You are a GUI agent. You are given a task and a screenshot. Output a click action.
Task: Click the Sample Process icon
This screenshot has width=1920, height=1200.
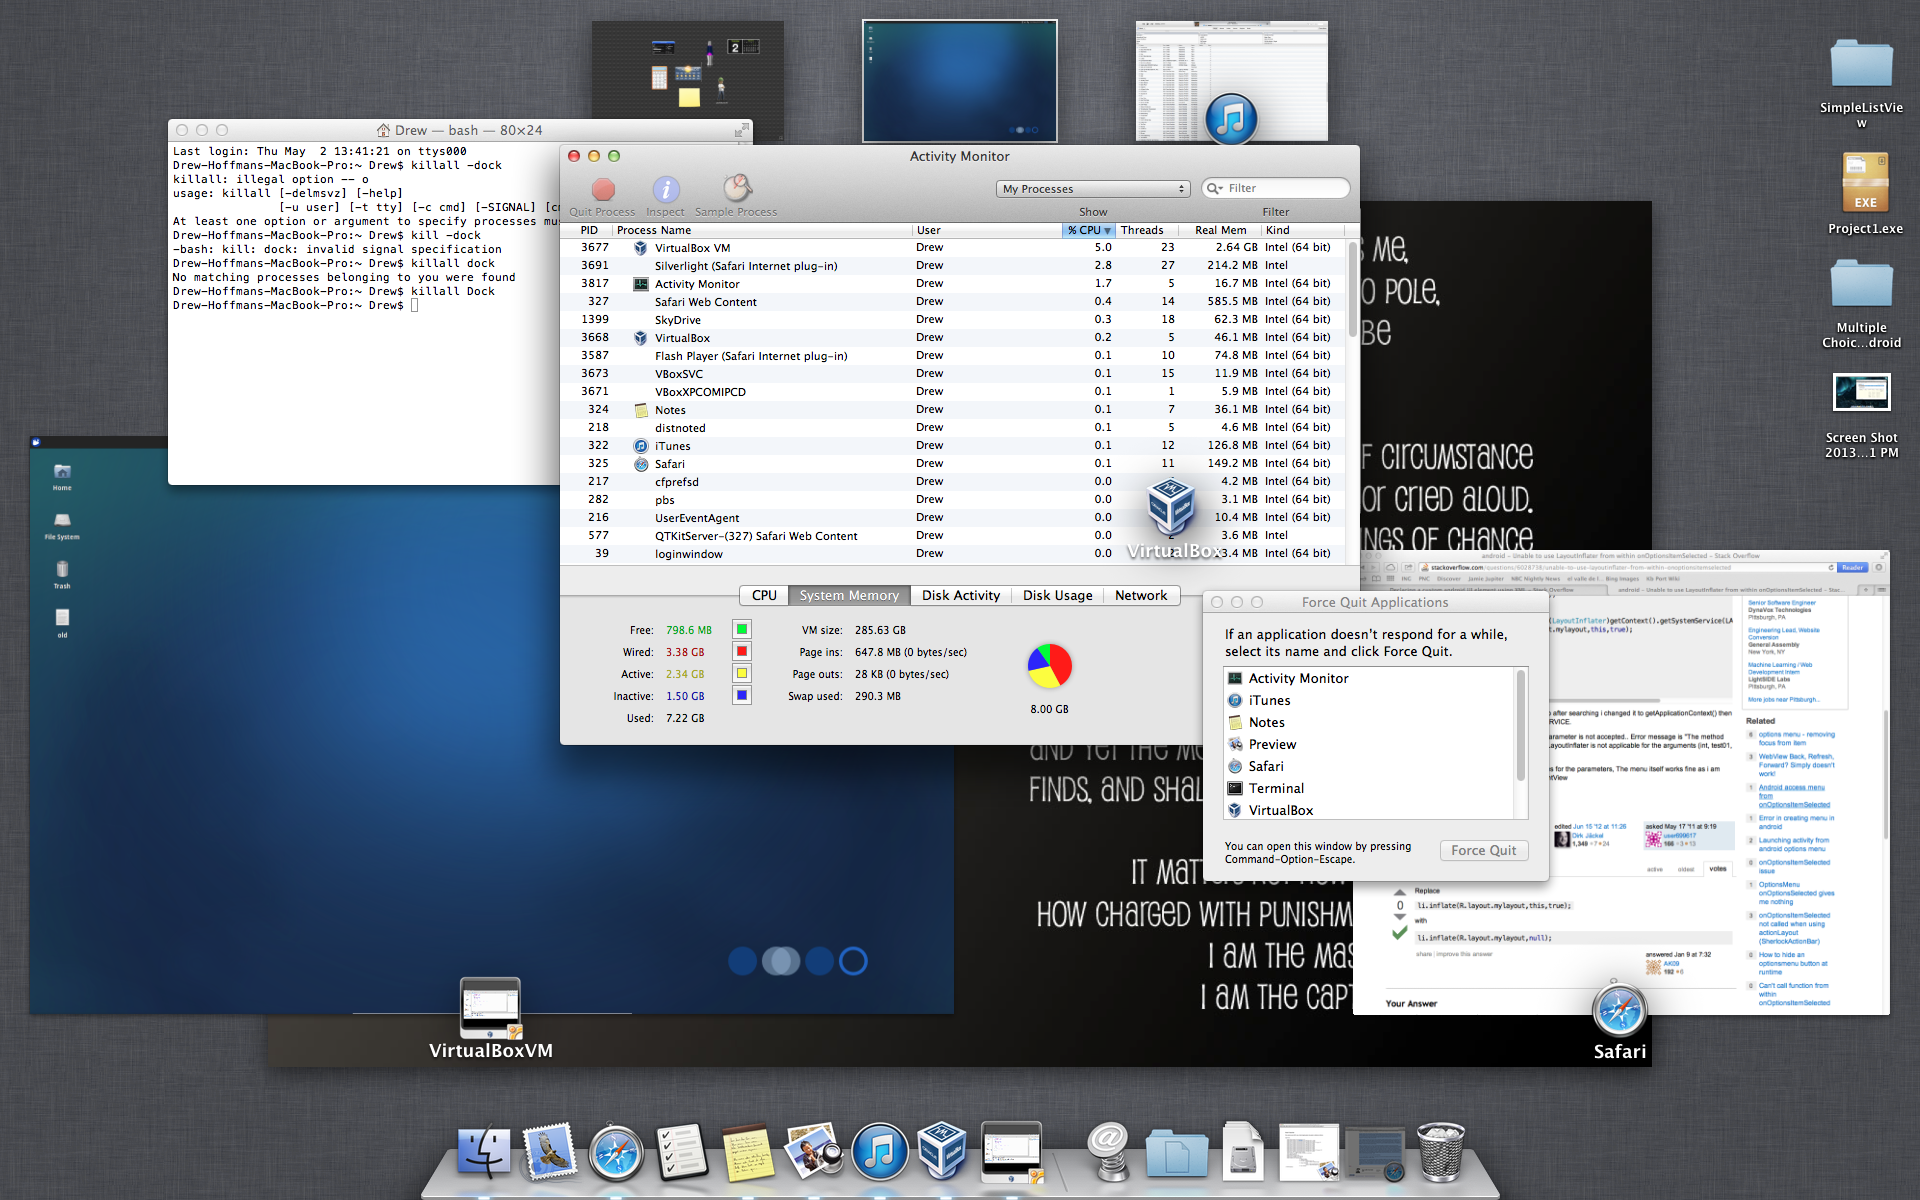tap(737, 188)
